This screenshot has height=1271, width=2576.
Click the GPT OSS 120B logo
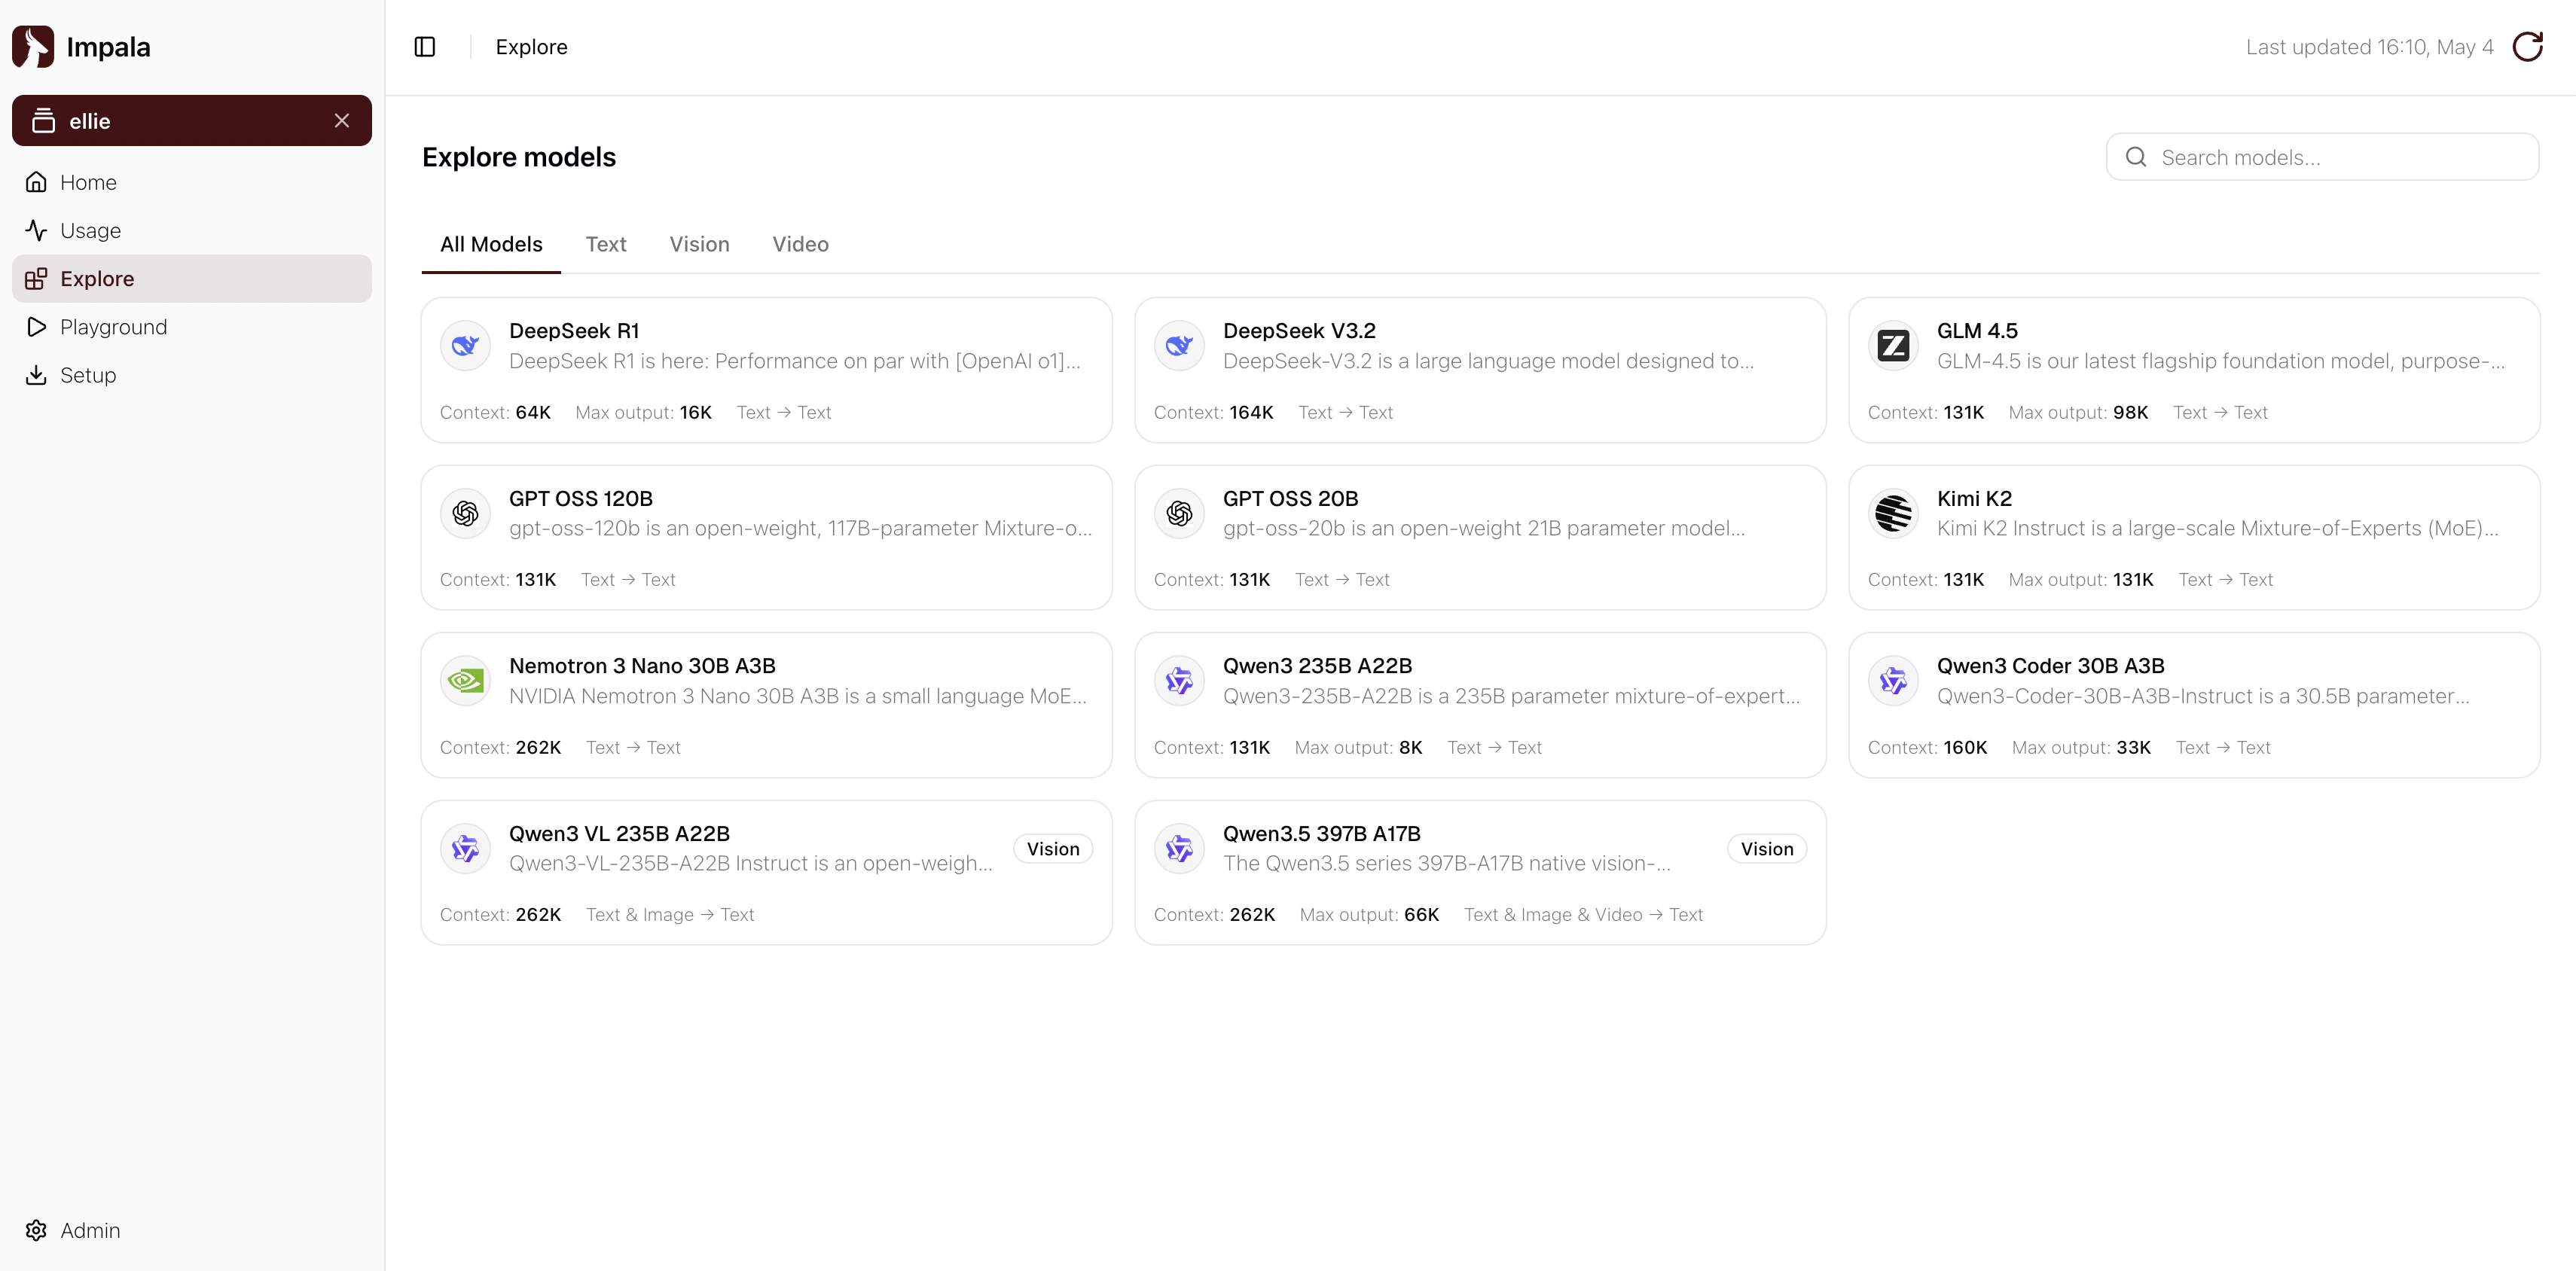coord(465,514)
